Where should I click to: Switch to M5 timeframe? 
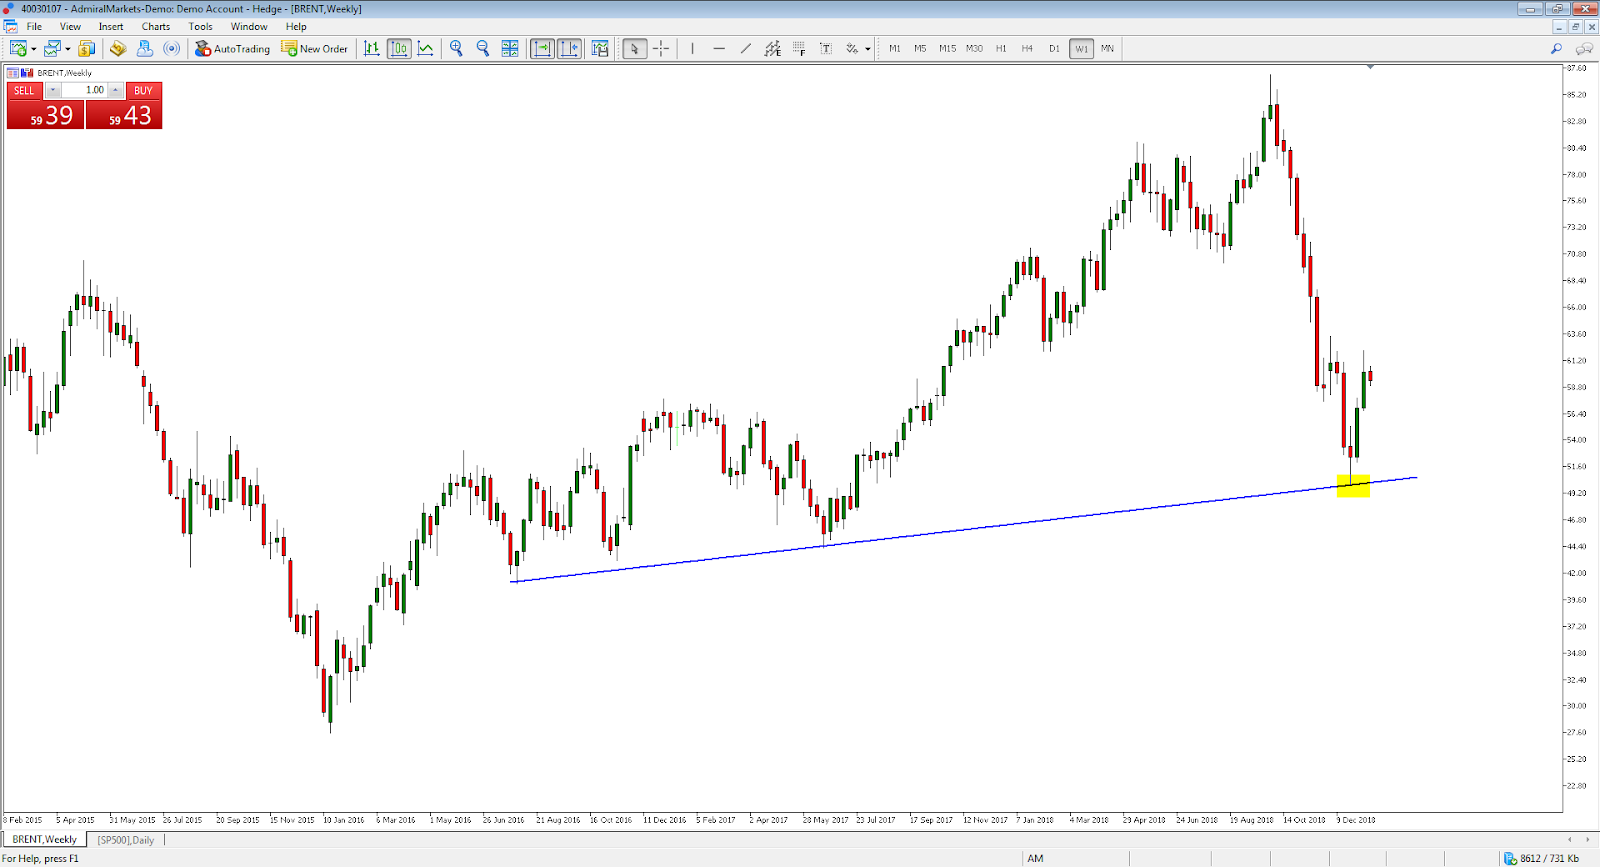pyautogui.click(x=920, y=48)
